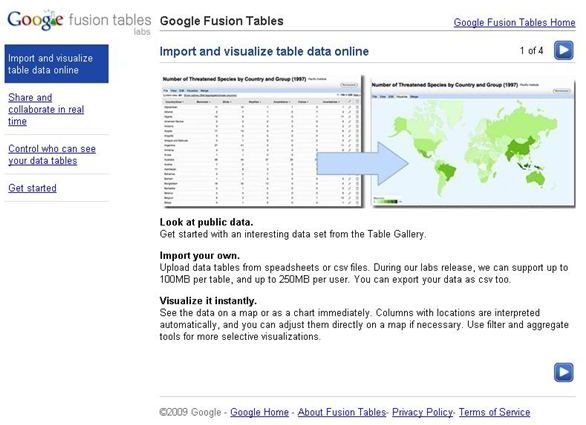The image size is (586, 425).
Task: Click the top next-page arrow icon
Action: pos(564,50)
